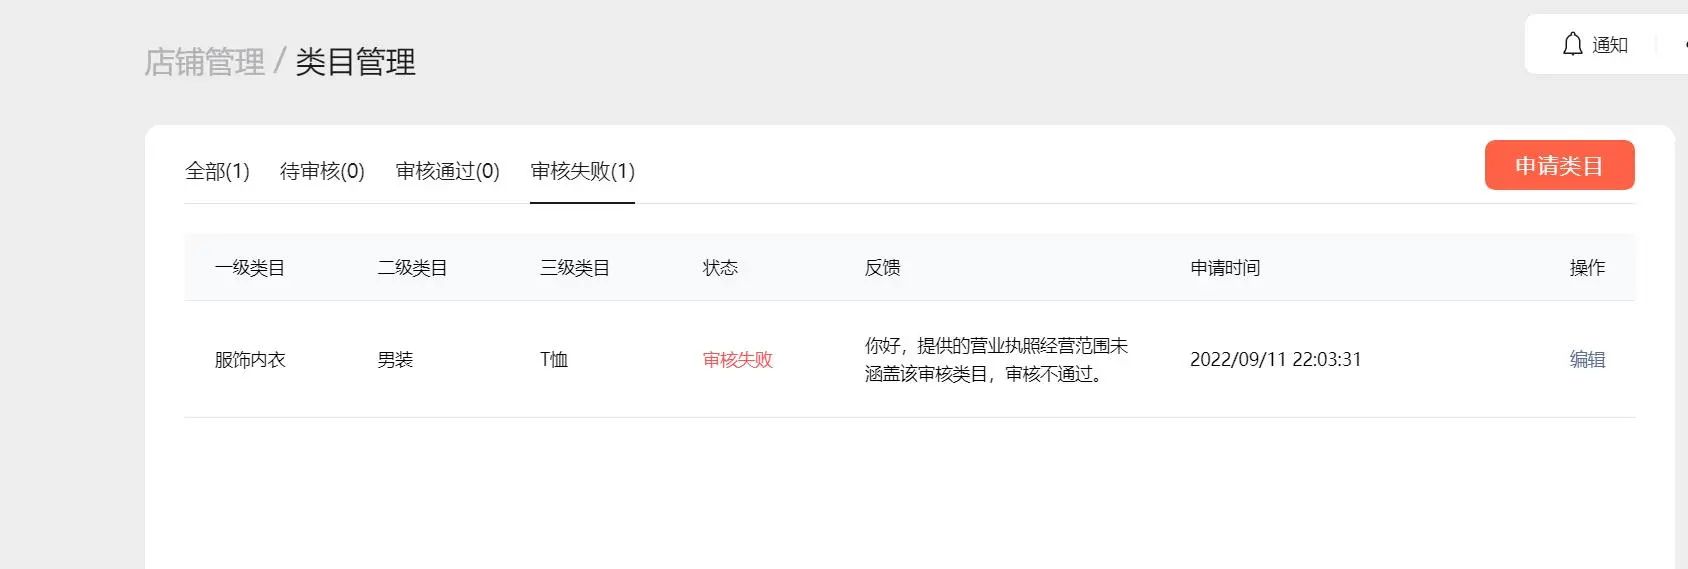
Task: Click the 类目管理 breadcrumb title
Action: pos(355,62)
